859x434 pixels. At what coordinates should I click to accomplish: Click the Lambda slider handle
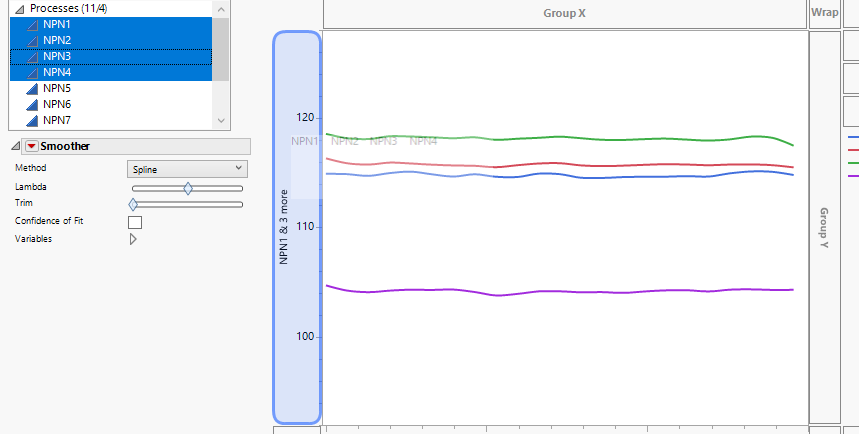click(x=188, y=189)
